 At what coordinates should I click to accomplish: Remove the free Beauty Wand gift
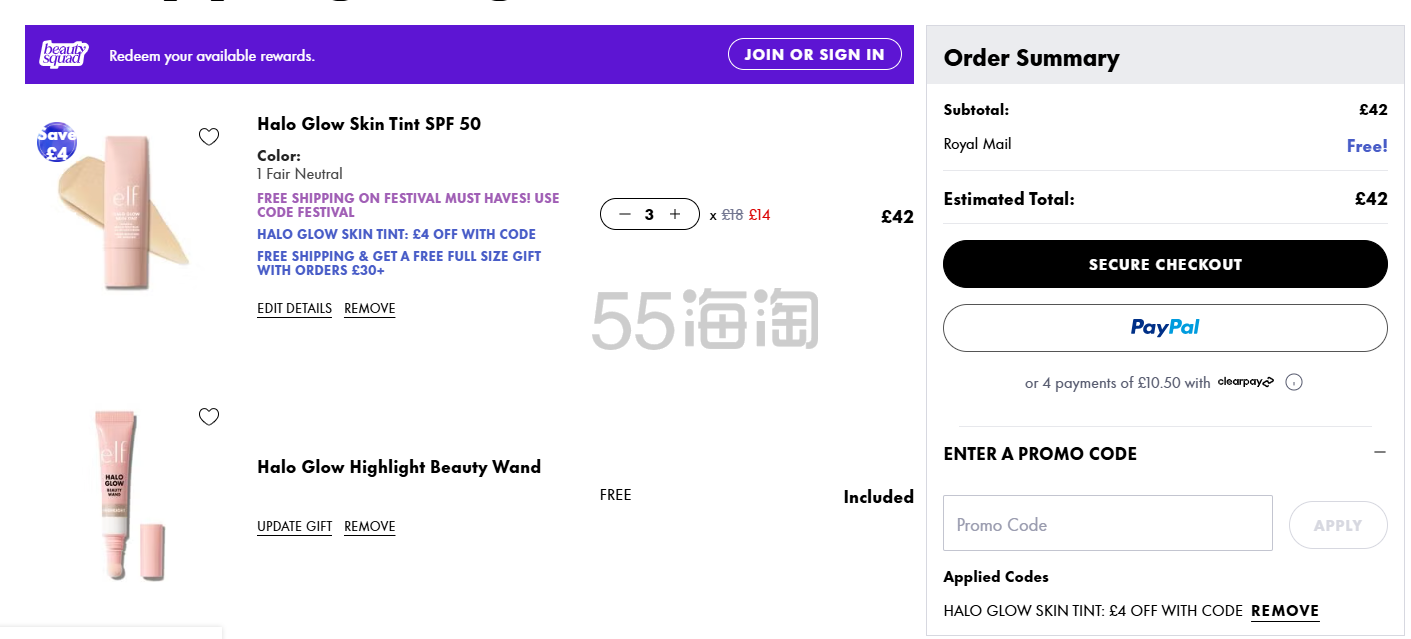(369, 527)
